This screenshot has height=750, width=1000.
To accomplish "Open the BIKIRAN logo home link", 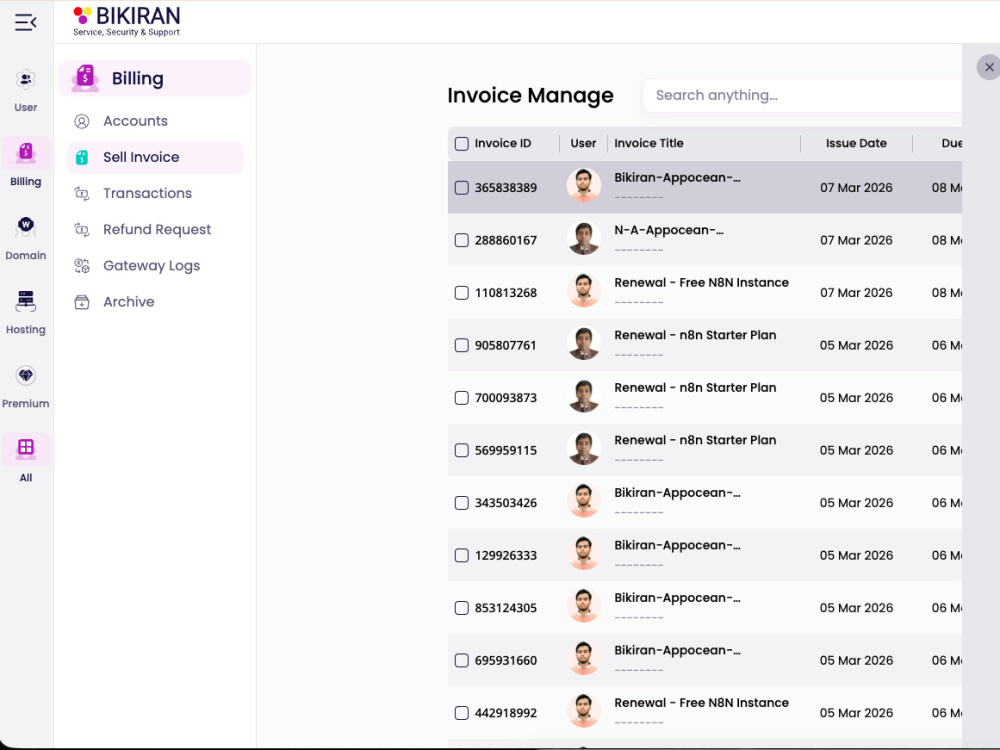I will pos(126,22).
